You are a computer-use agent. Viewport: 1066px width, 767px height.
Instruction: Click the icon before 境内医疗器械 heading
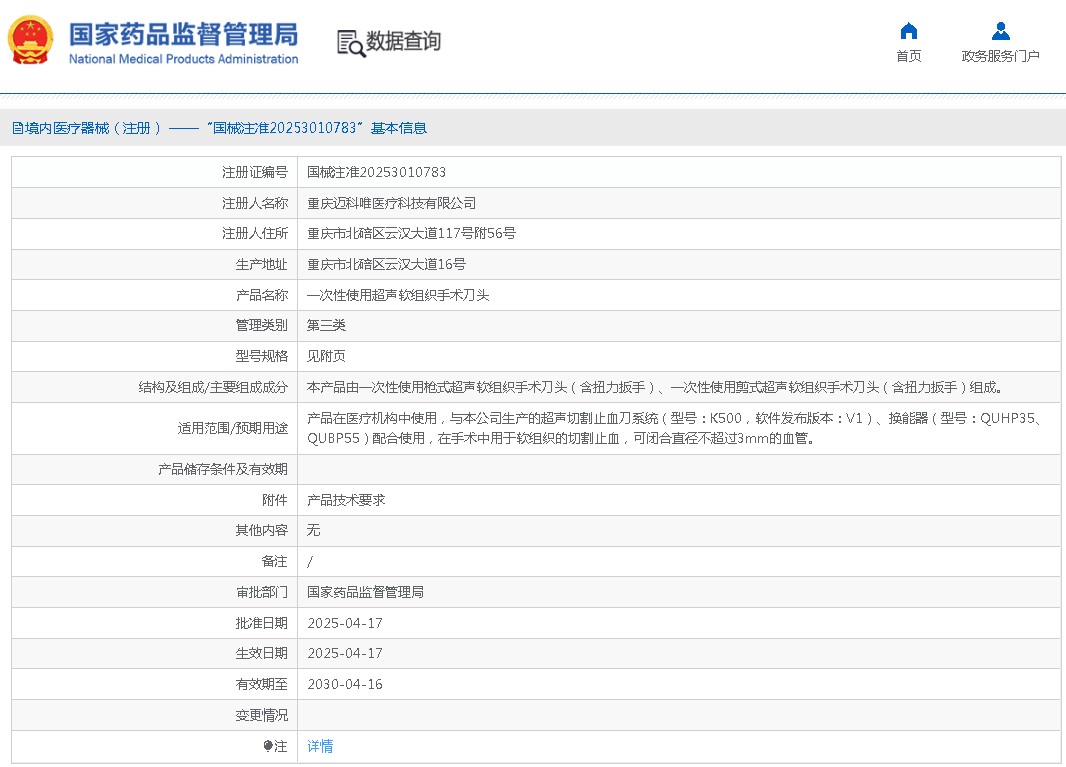(17, 128)
